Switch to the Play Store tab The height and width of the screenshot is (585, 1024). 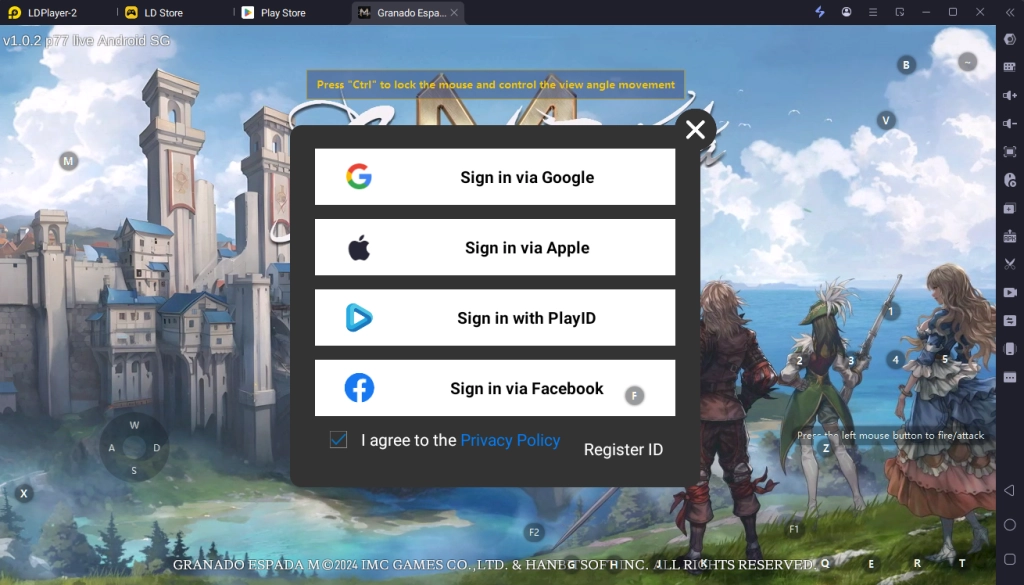pos(274,12)
